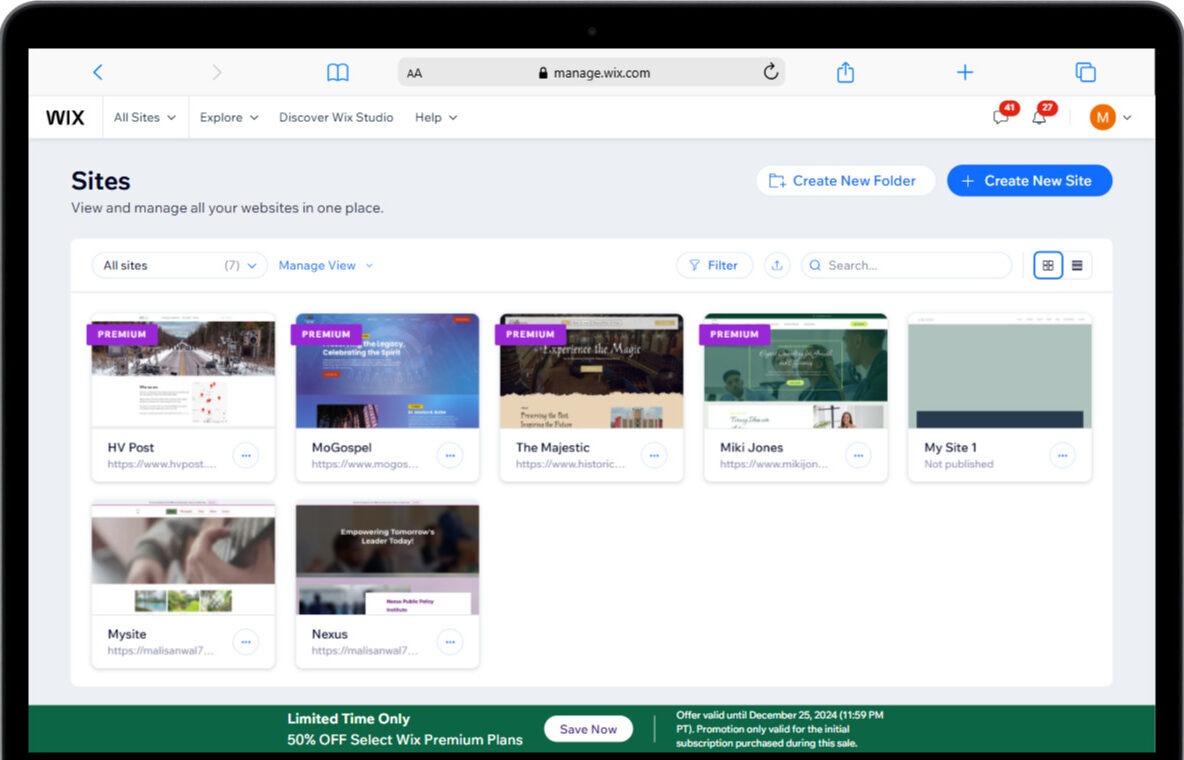Image resolution: width=1184 pixels, height=760 pixels.
Task: Show all tabs overview icon
Action: pos(1085,72)
